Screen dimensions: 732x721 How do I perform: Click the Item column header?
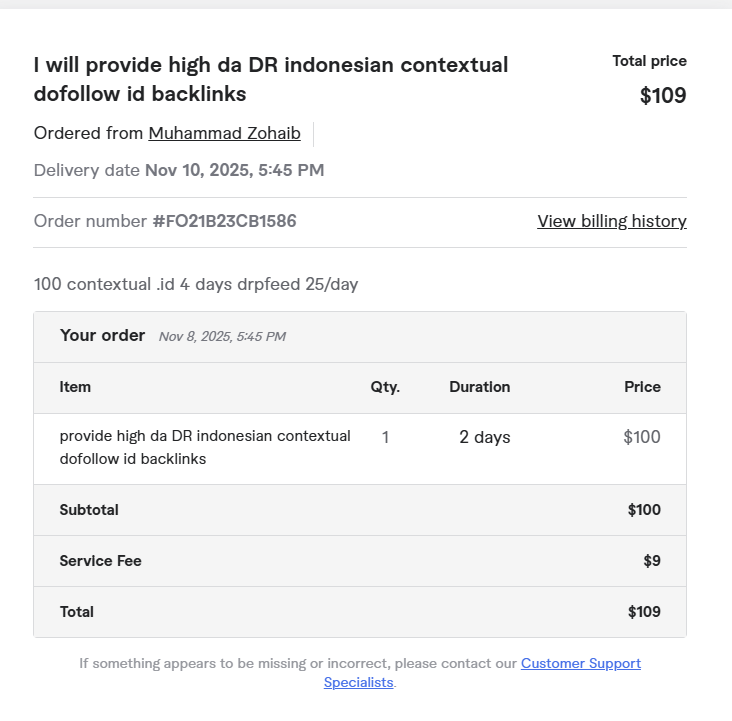tap(75, 387)
